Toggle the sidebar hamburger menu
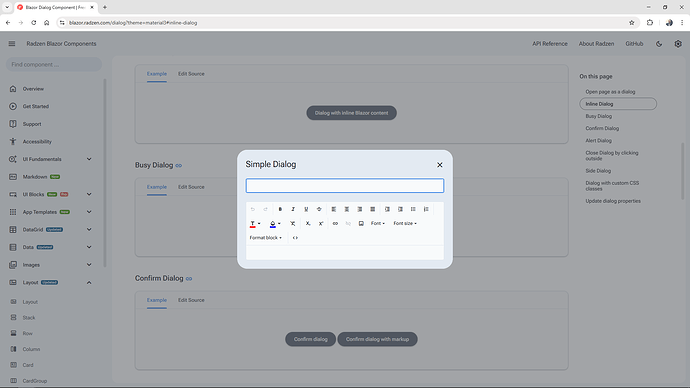The image size is (690, 388). coord(12,44)
